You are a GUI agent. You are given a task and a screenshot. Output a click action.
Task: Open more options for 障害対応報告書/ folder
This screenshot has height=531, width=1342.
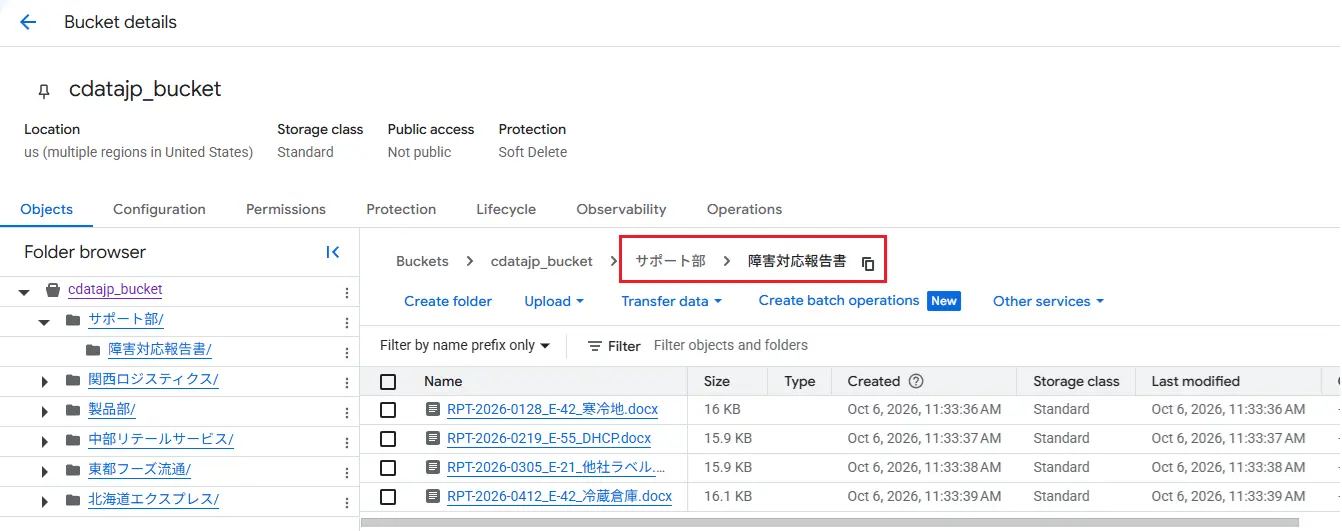[347, 352]
